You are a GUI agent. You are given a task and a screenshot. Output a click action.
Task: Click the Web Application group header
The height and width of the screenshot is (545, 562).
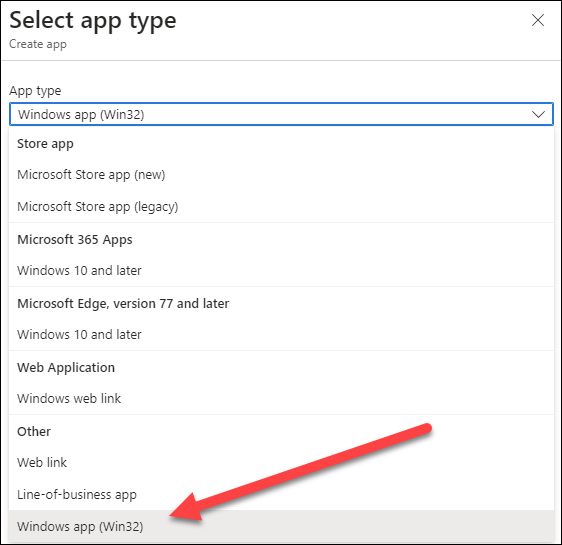tap(66, 368)
